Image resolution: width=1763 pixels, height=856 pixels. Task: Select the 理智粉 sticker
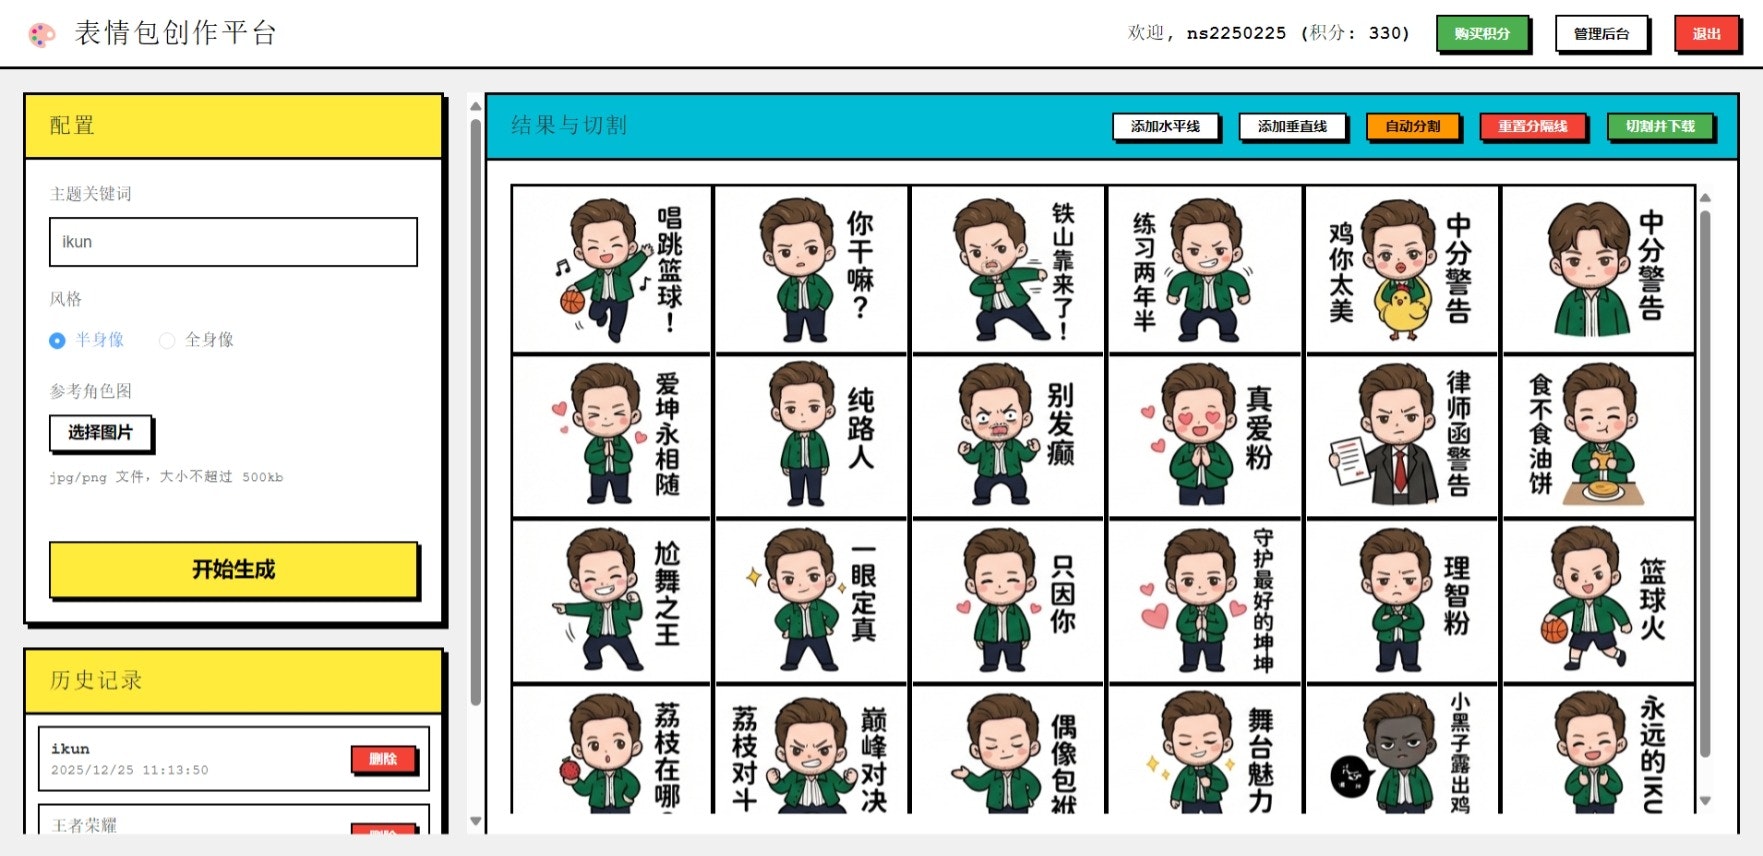click(x=1401, y=601)
